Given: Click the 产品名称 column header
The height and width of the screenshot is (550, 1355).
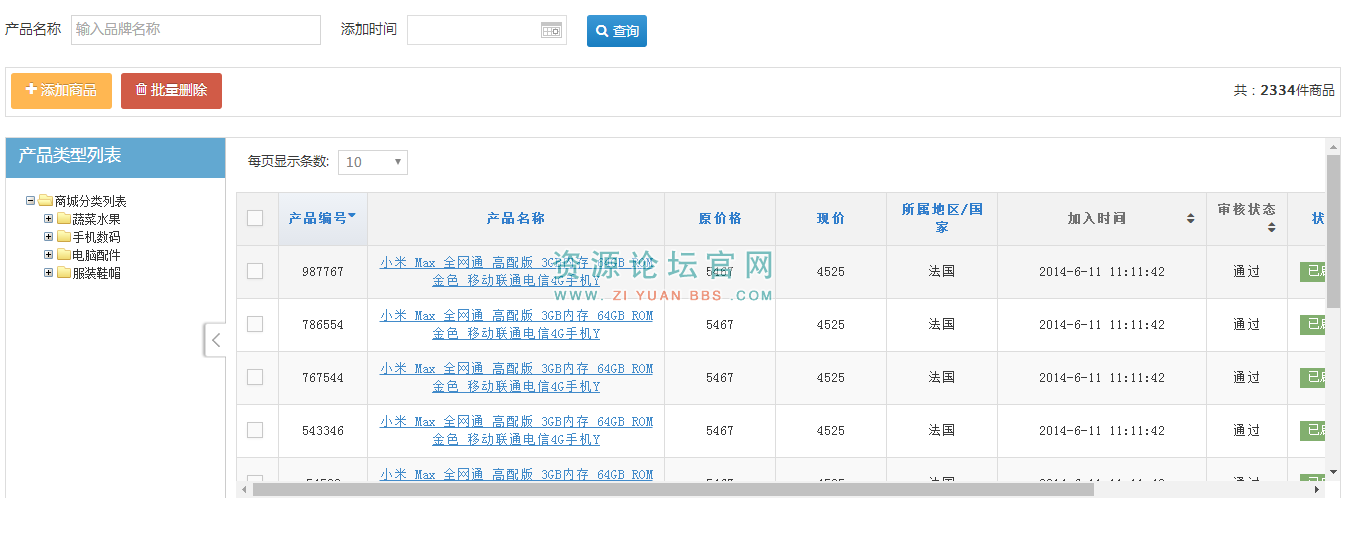Looking at the screenshot, I should 516,218.
